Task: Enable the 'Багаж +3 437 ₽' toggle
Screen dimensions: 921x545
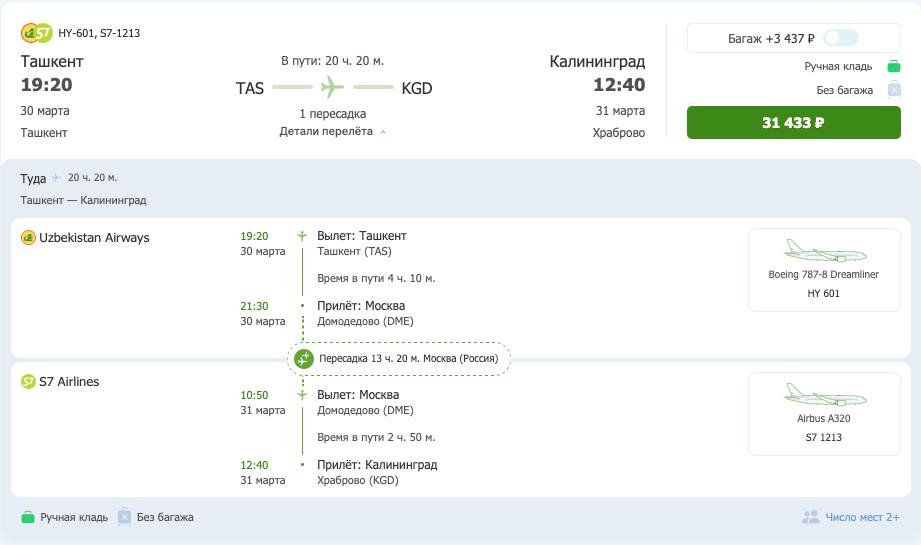Action: click(841, 39)
